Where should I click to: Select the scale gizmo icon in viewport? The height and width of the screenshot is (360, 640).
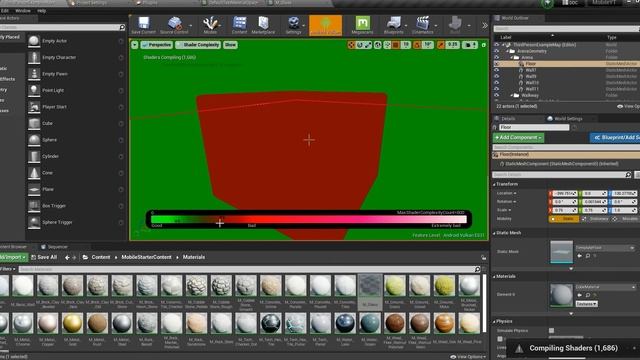tap(368, 45)
